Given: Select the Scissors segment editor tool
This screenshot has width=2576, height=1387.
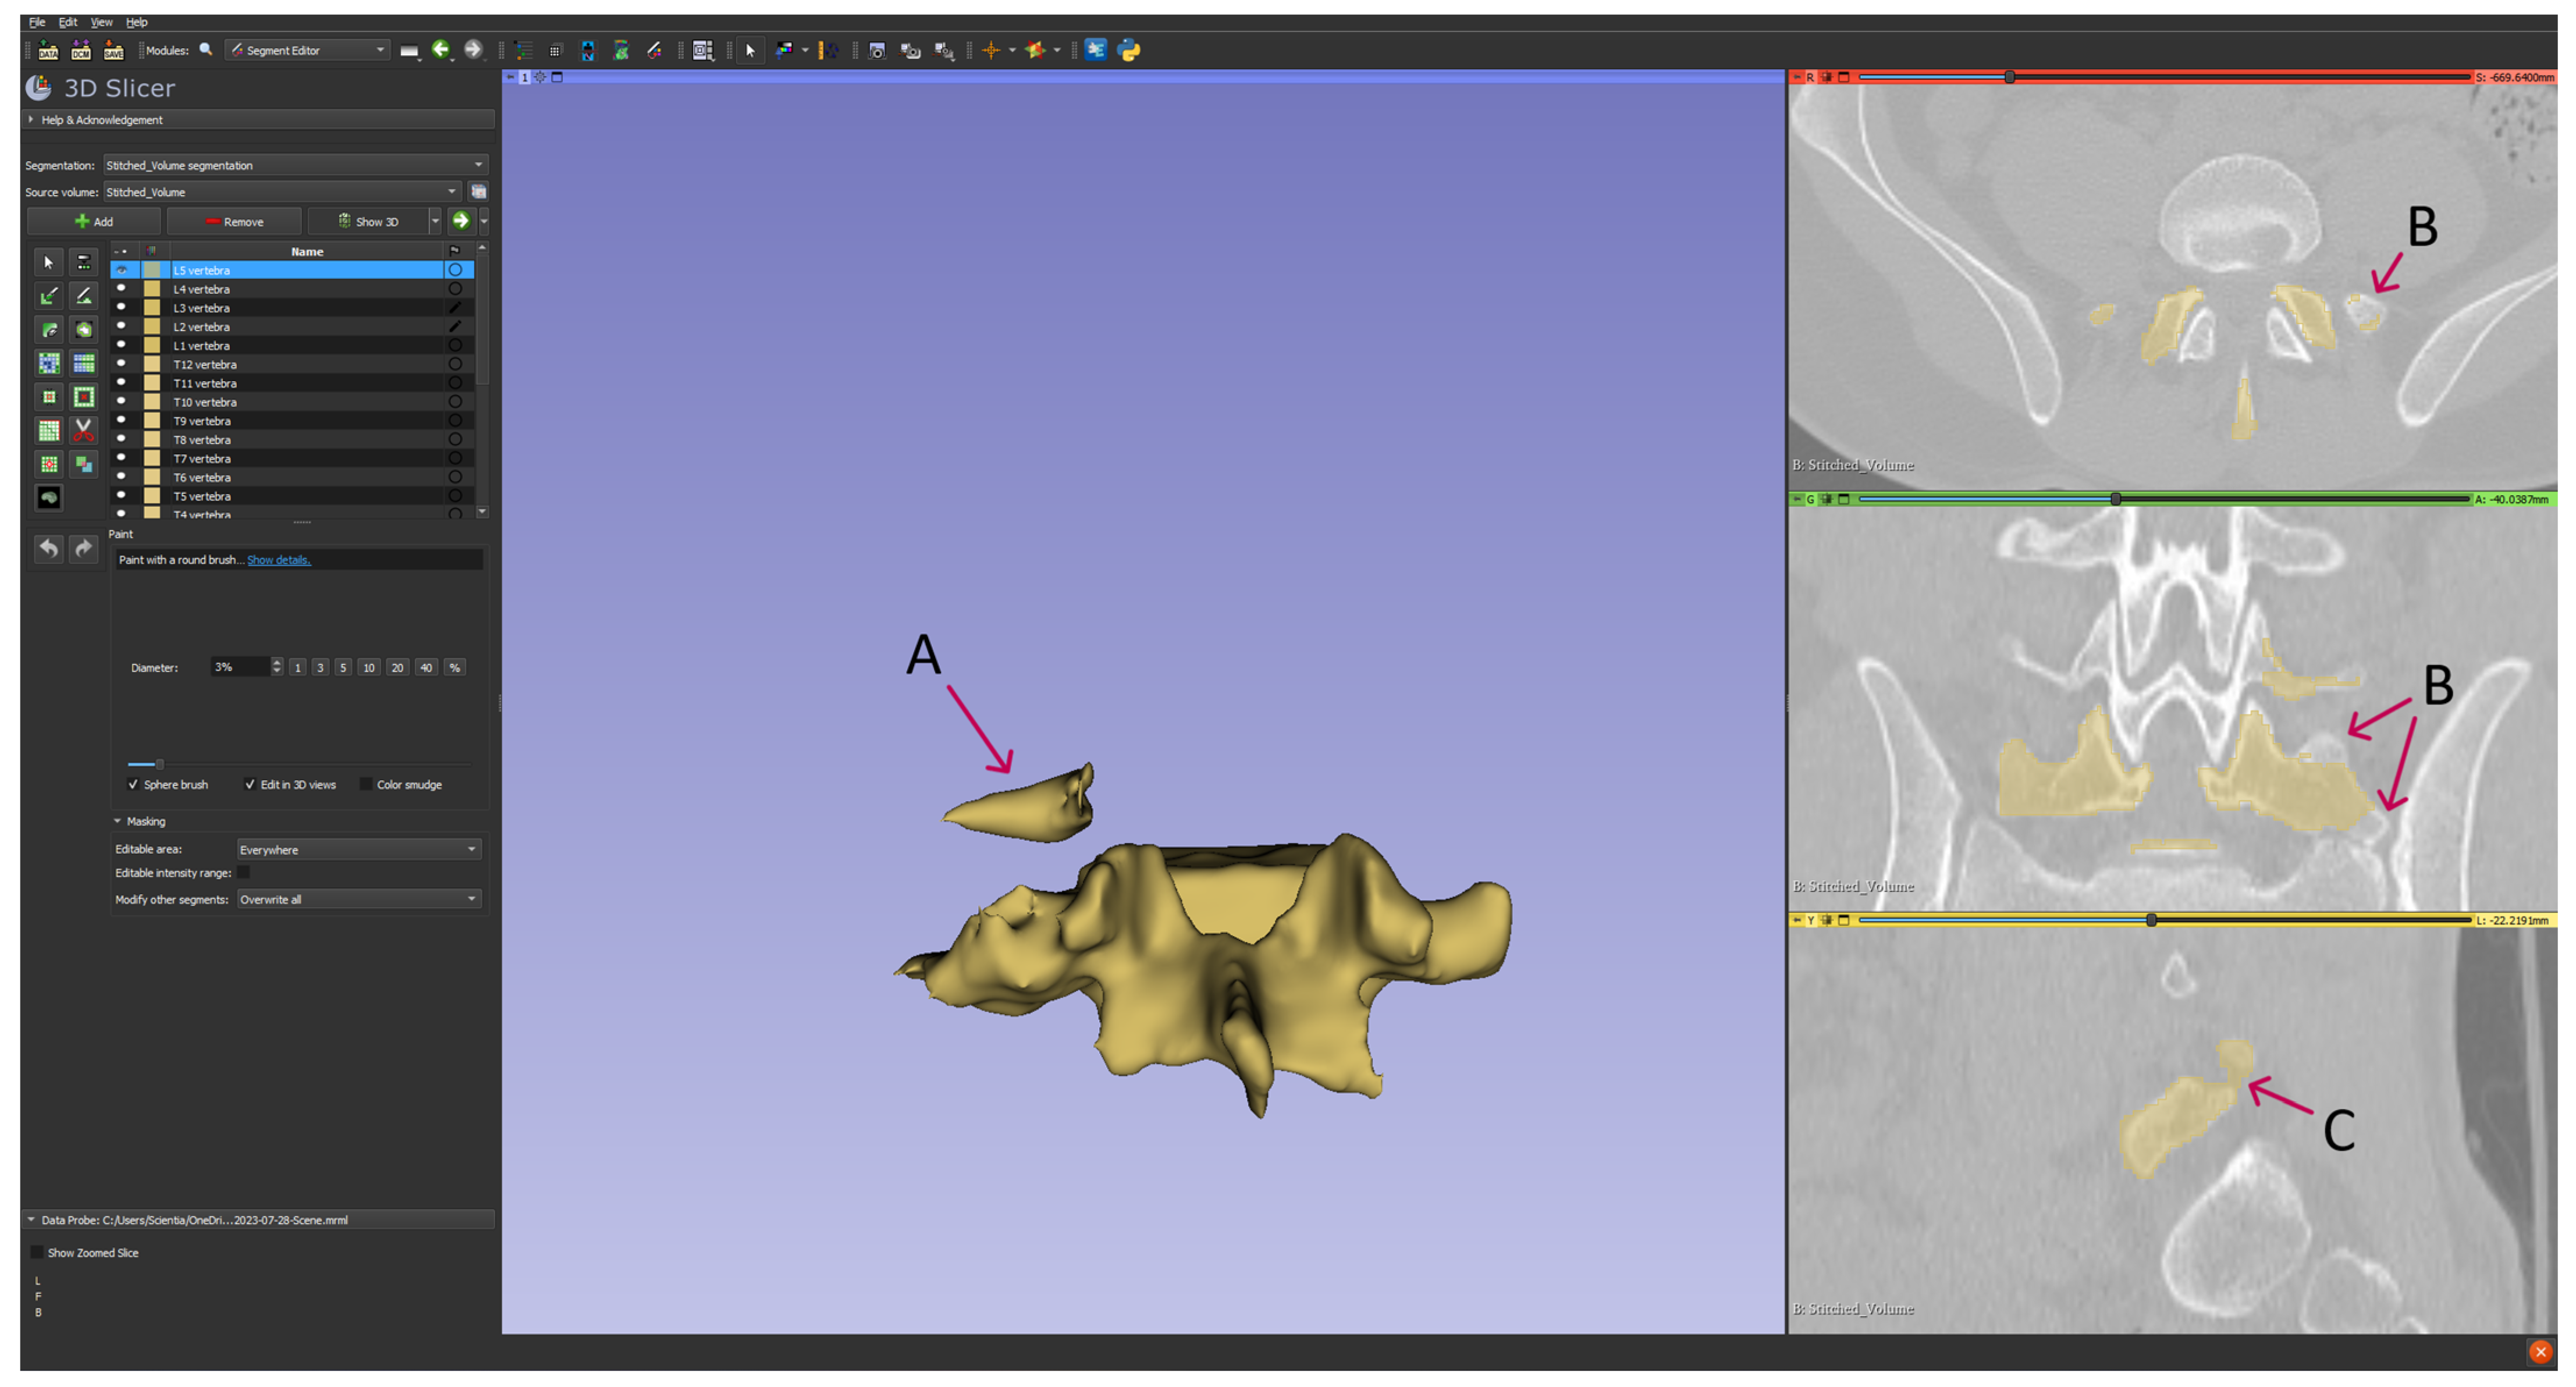Looking at the screenshot, I should pyautogui.click(x=84, y=430).
